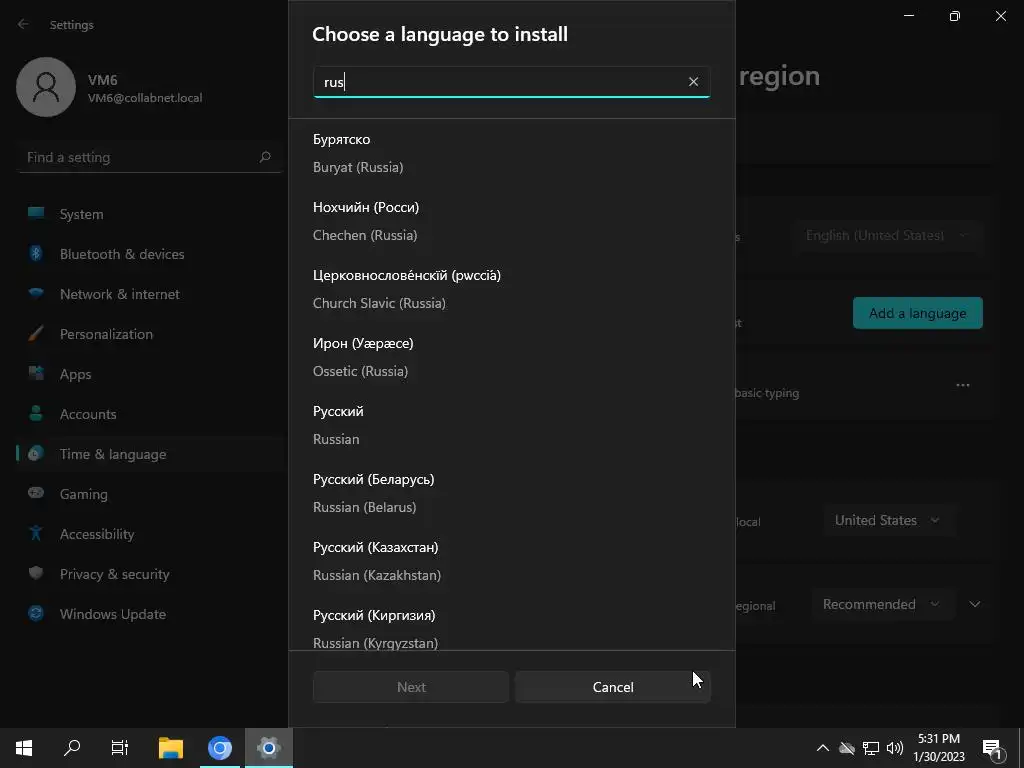Click the volume speaker tray icon
The height and width of the screenshot is (768, 1024).
895,748
